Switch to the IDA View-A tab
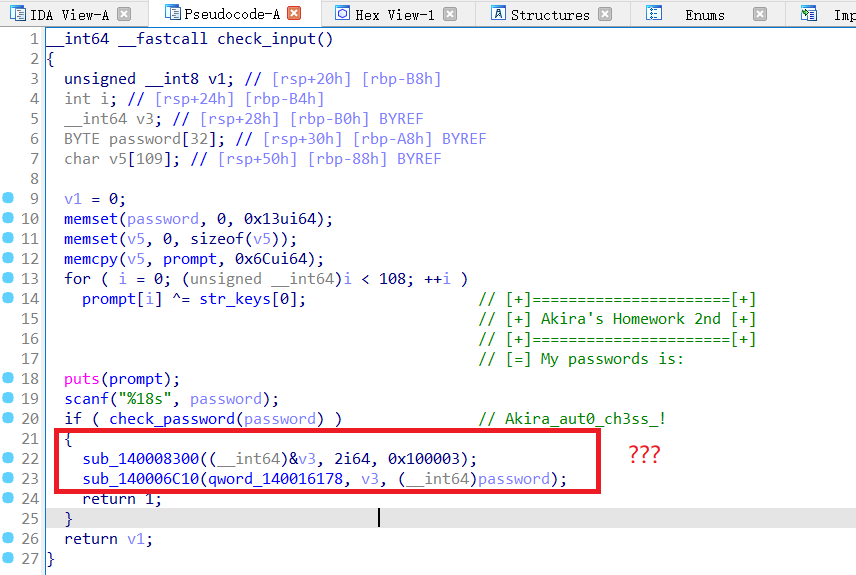This screenshot has height=575, width=856. [x=69, y=15]
